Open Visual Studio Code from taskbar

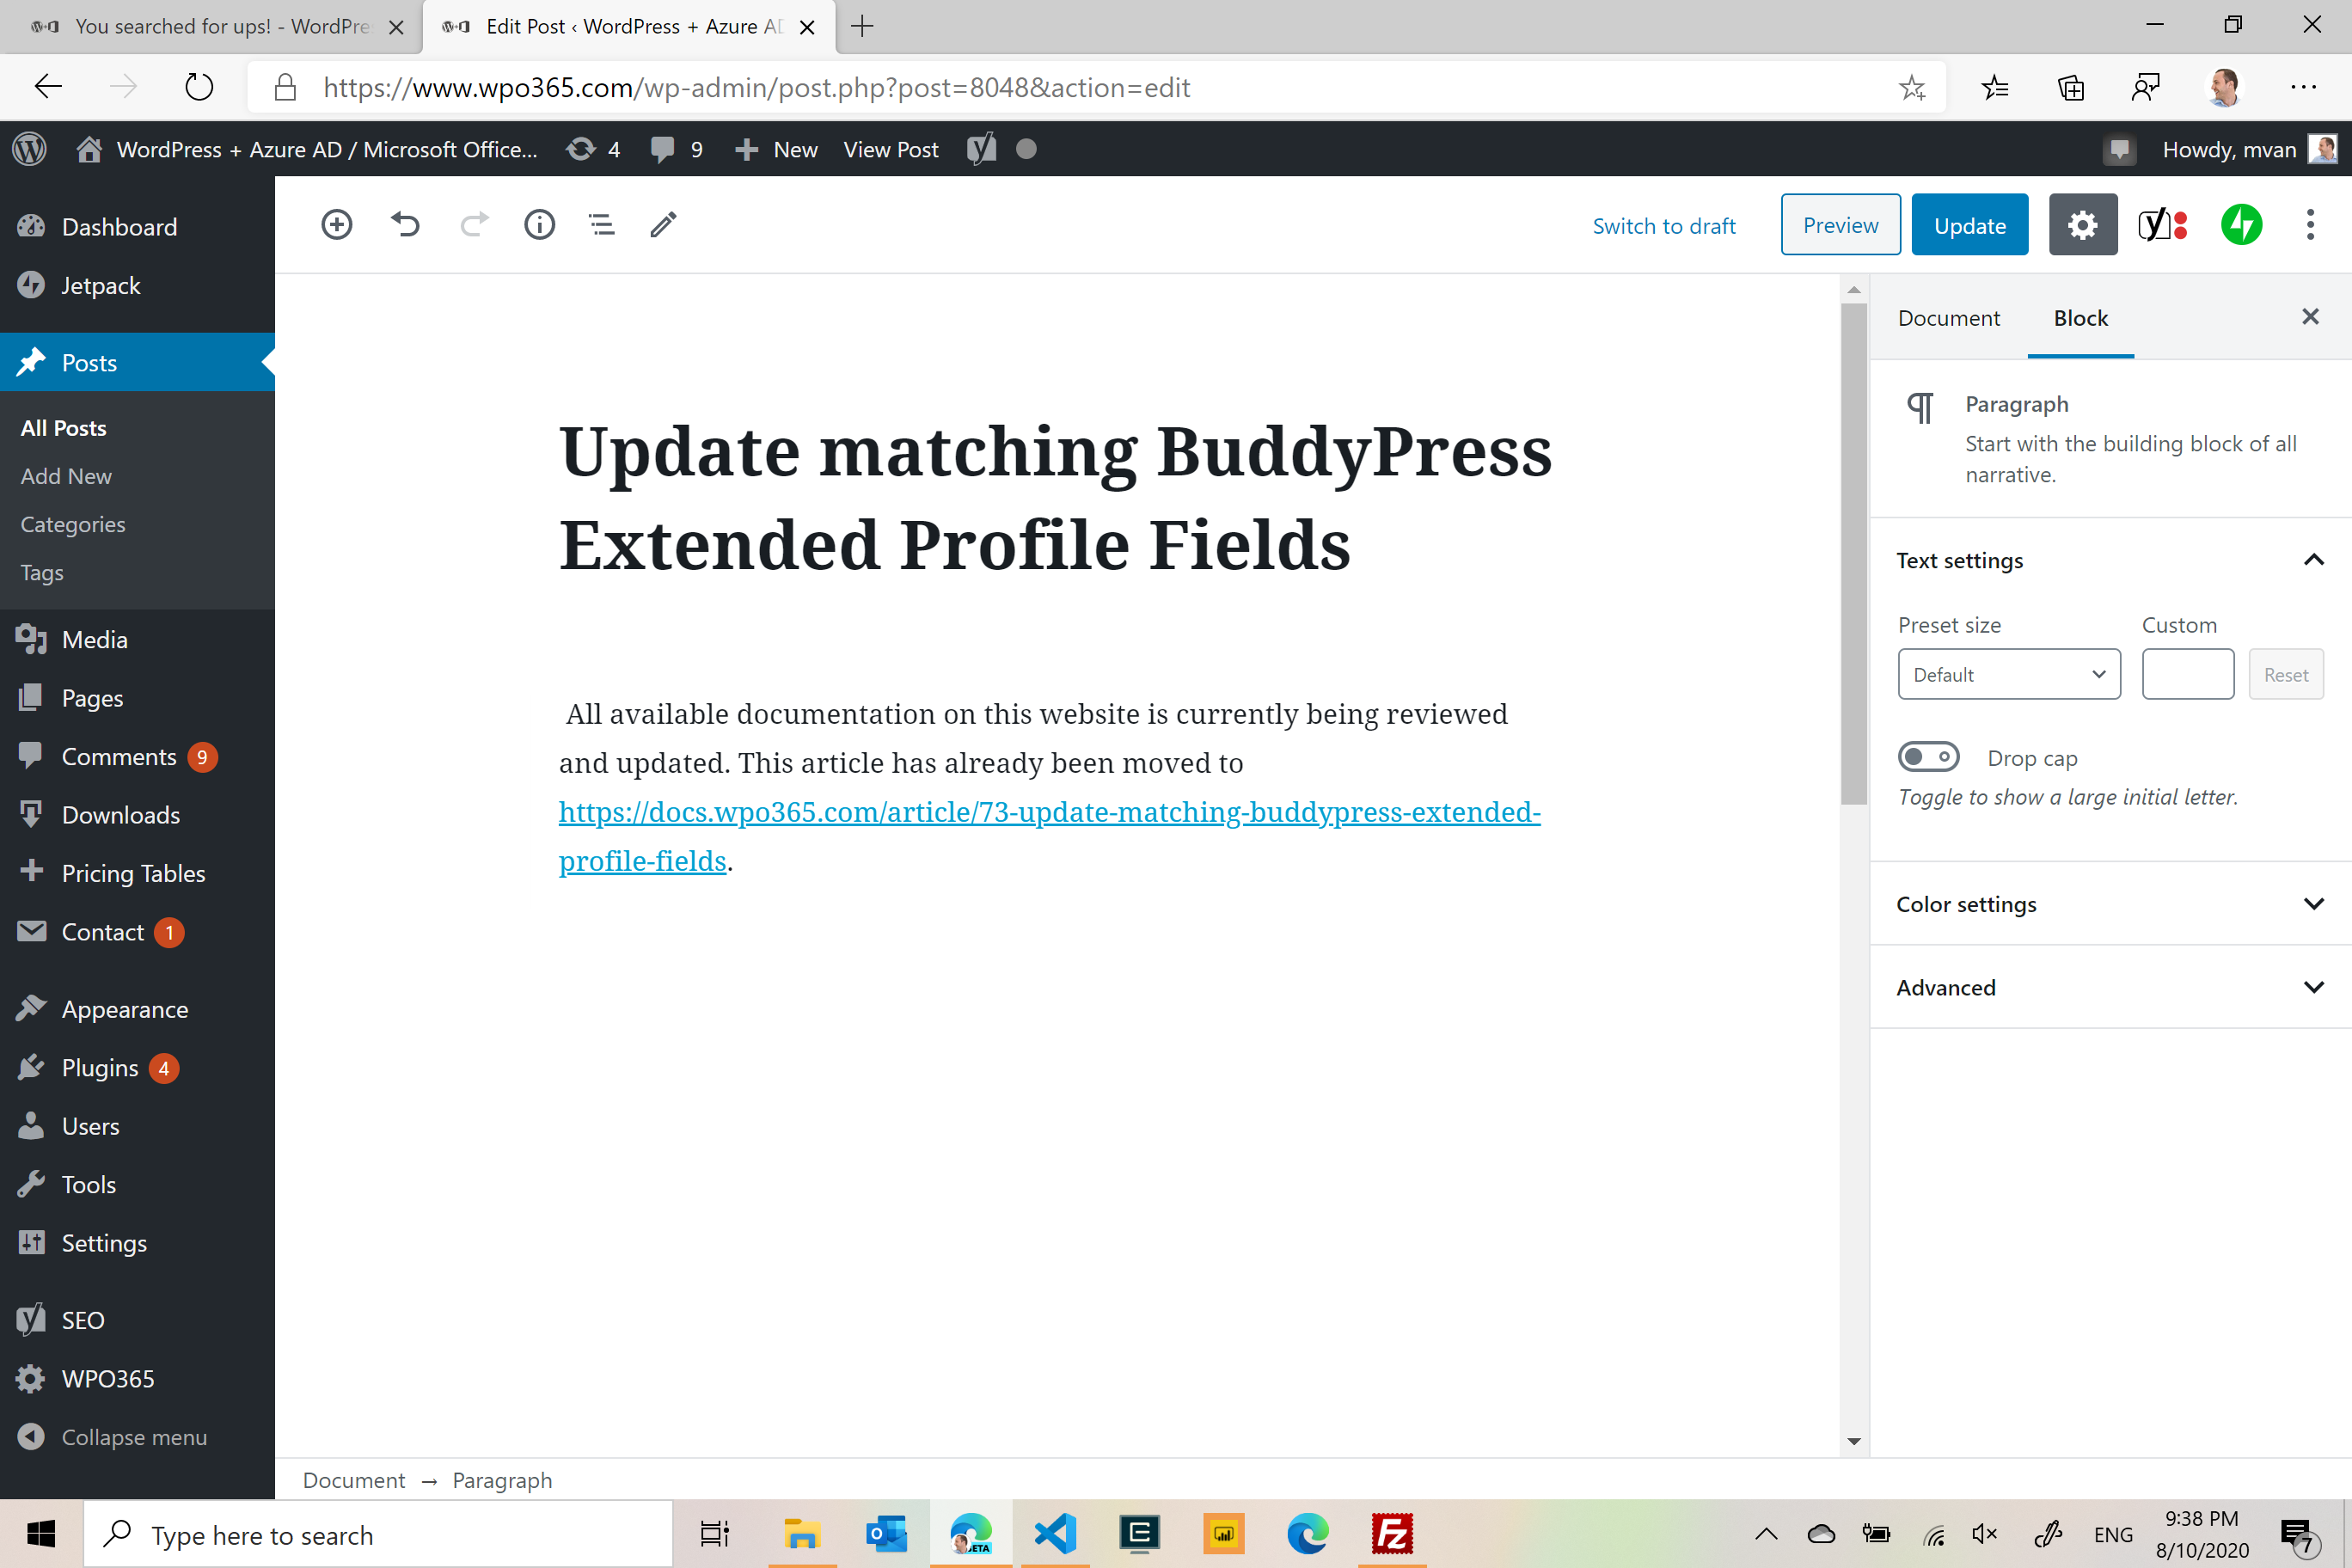tap(1055, 1534)
